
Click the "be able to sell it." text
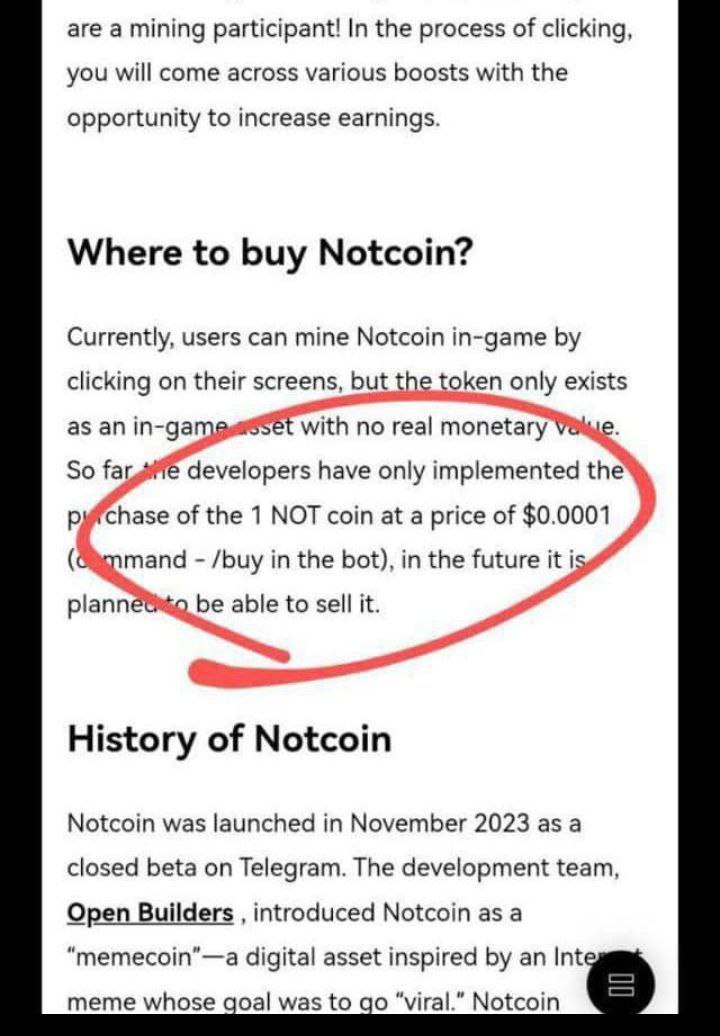click(x=289, y=604)
